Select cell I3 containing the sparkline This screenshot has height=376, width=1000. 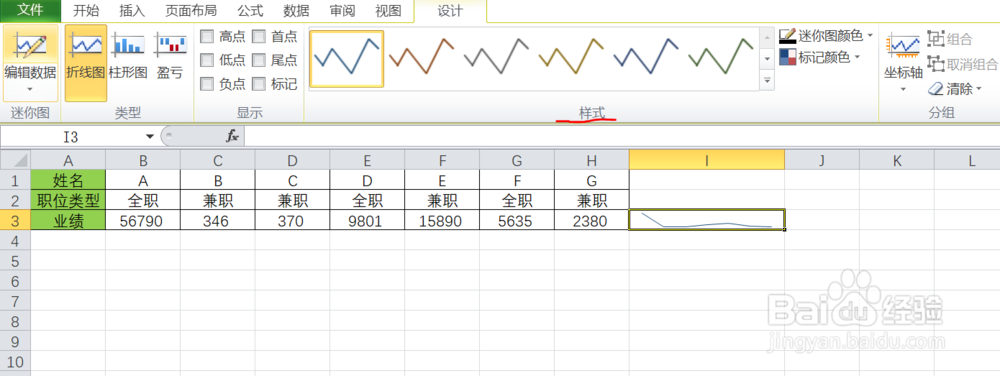[707, 220]
